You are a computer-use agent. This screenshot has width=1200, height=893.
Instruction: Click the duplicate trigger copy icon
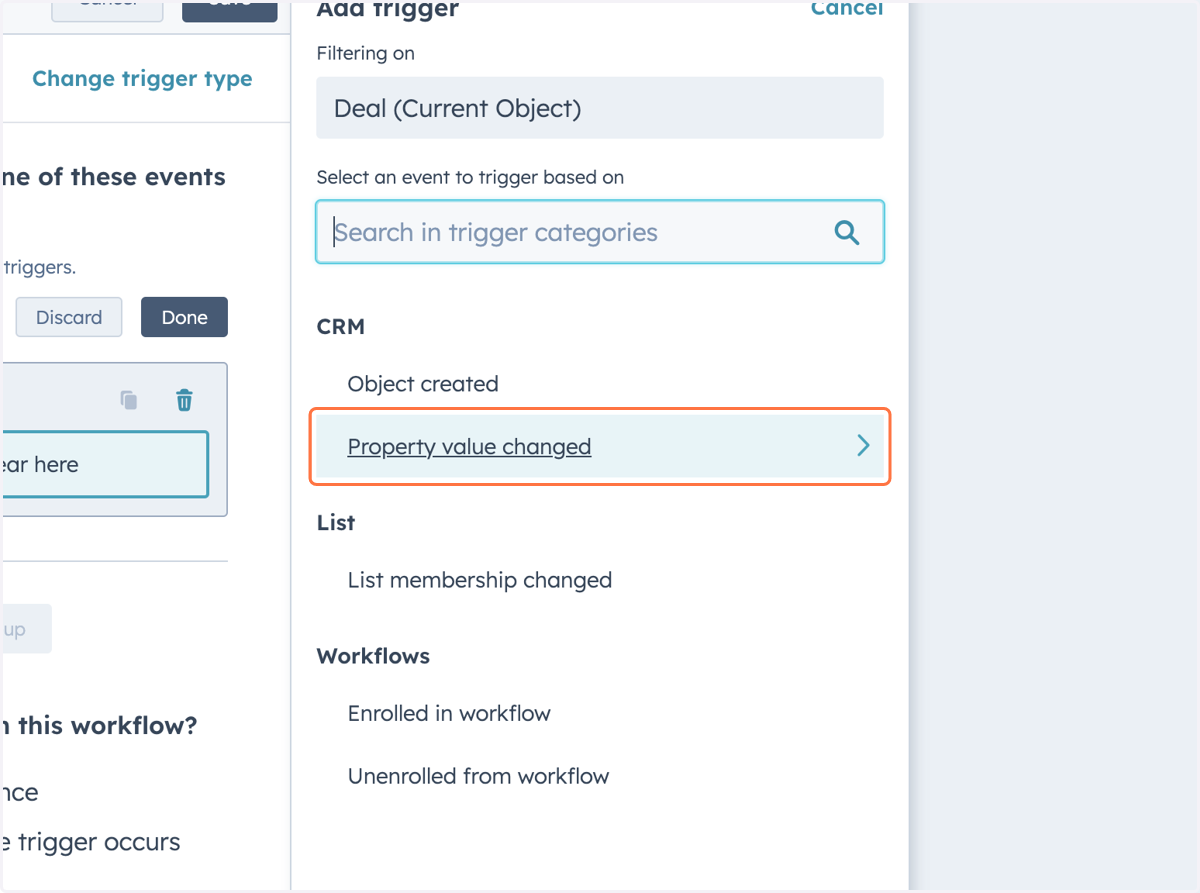[x=129, y=400]
